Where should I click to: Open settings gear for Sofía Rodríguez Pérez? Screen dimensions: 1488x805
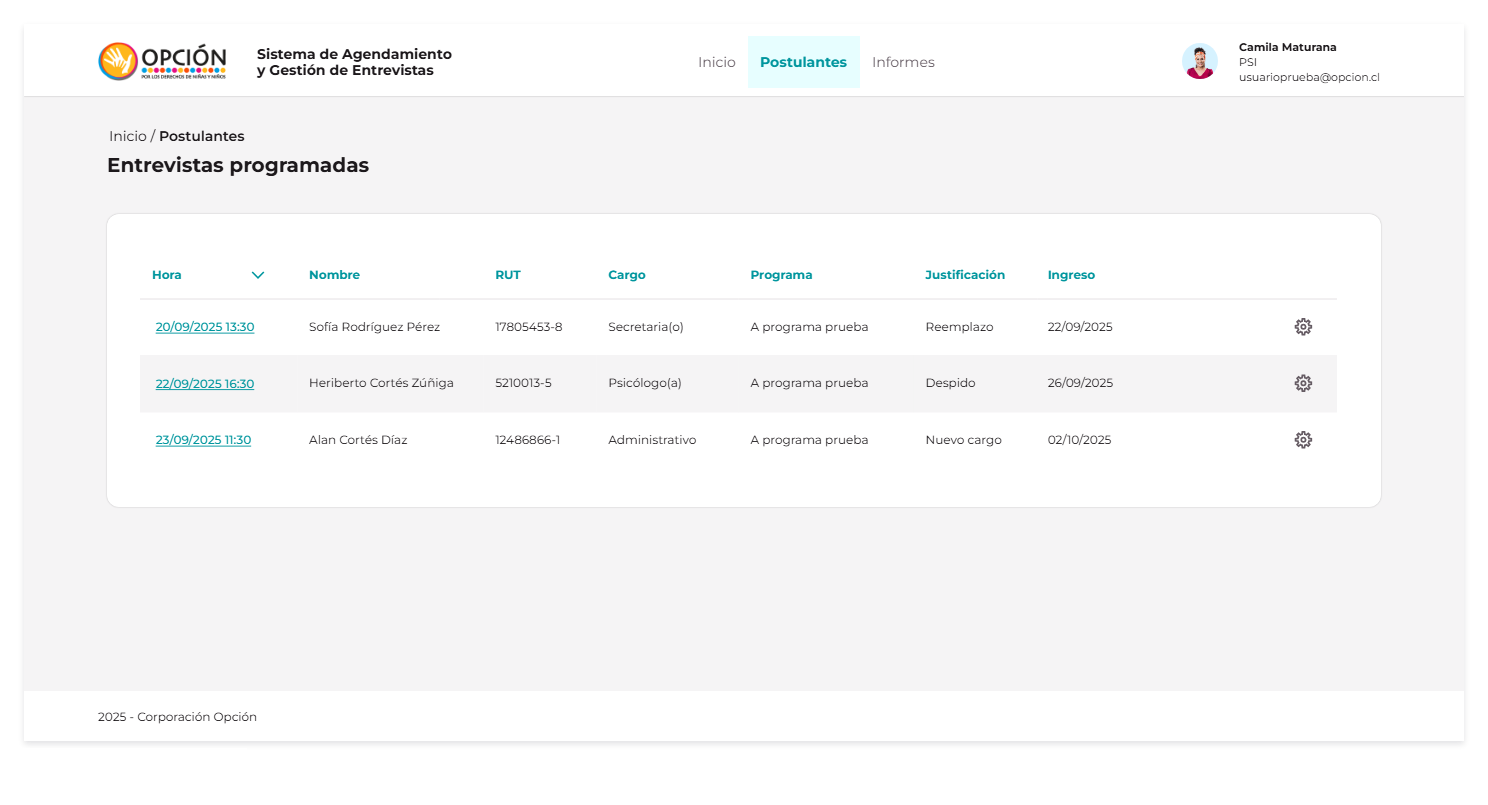1303,327
